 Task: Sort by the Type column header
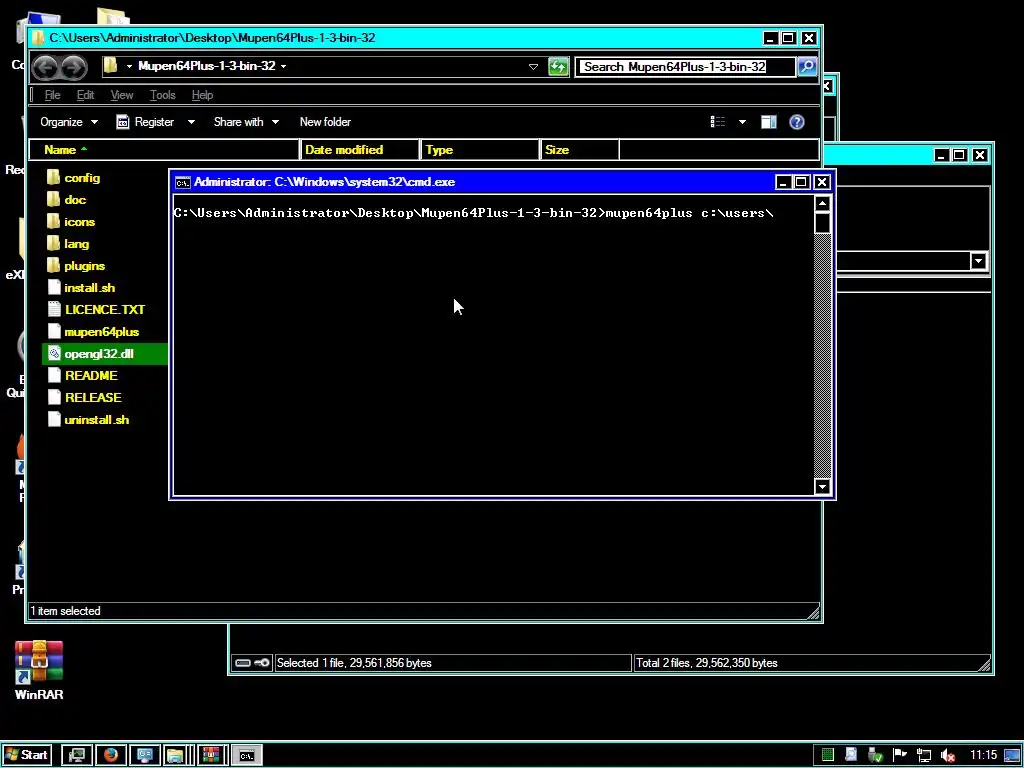click(480, 150)
